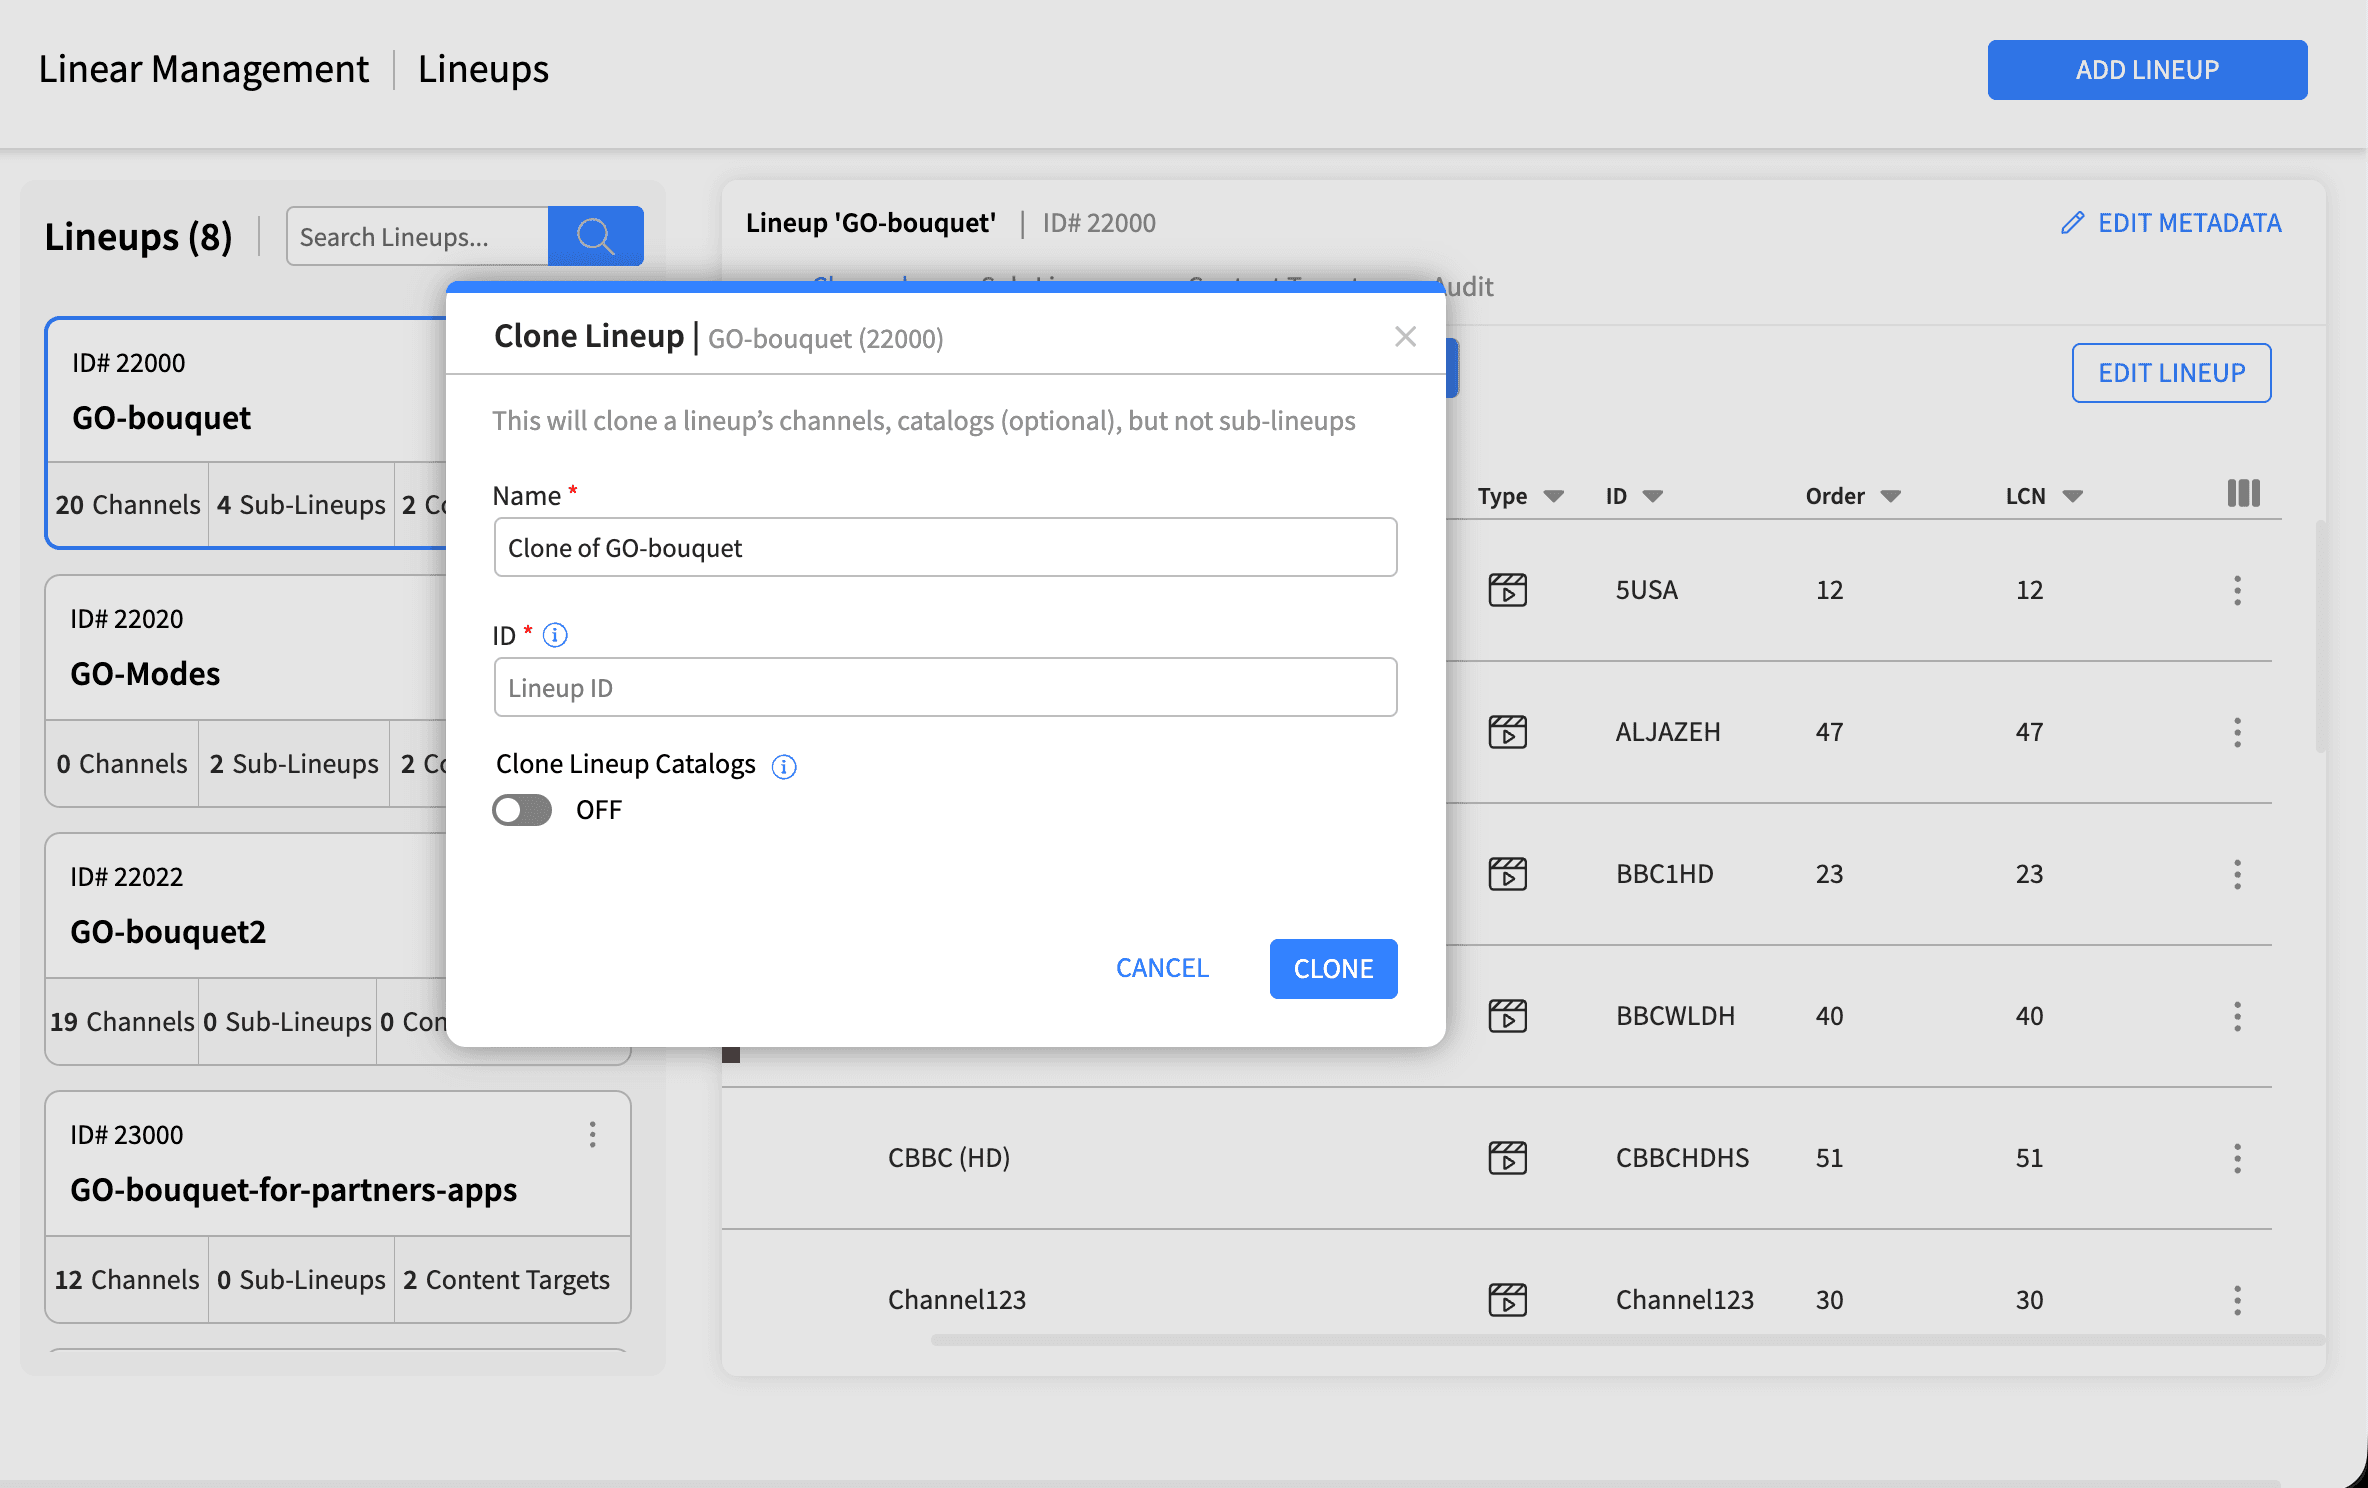
Task: Click '2 Content Targets' on partners-apps card
Action: [x=506, y=1280]
